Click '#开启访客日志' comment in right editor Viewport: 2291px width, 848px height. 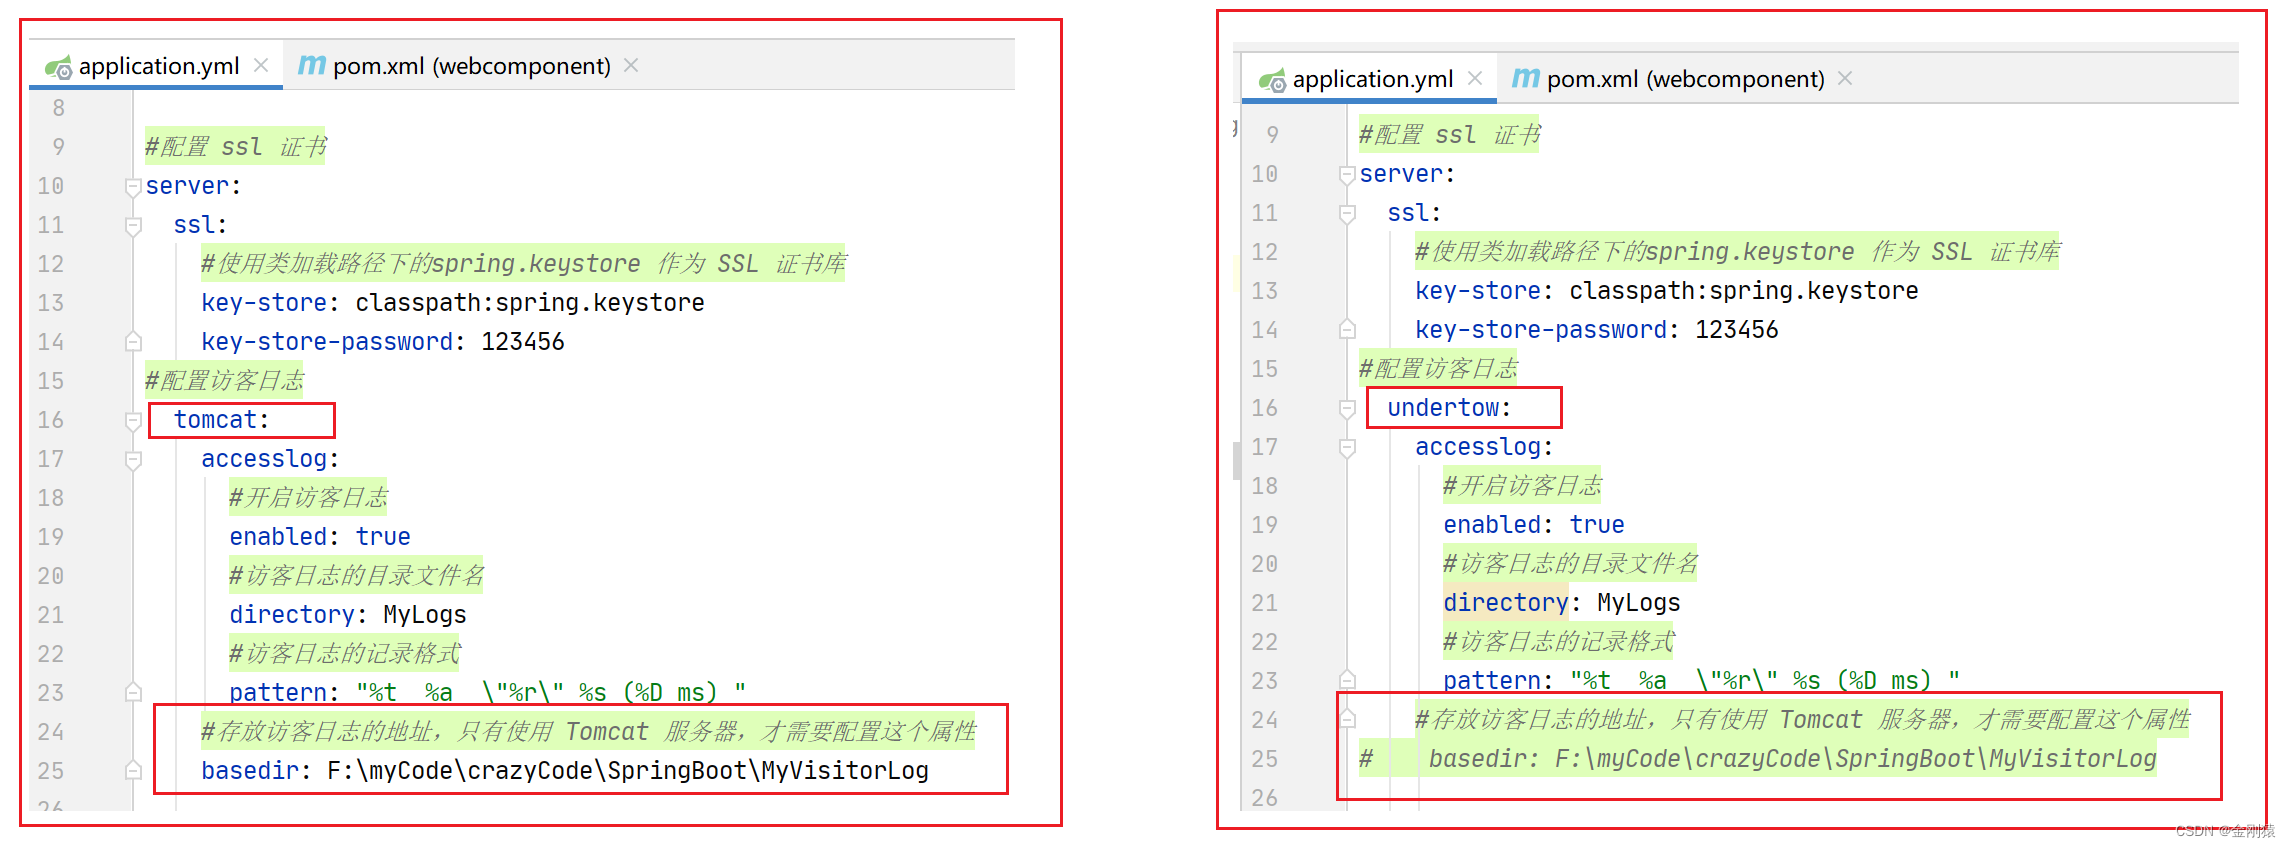point(1522,486)
